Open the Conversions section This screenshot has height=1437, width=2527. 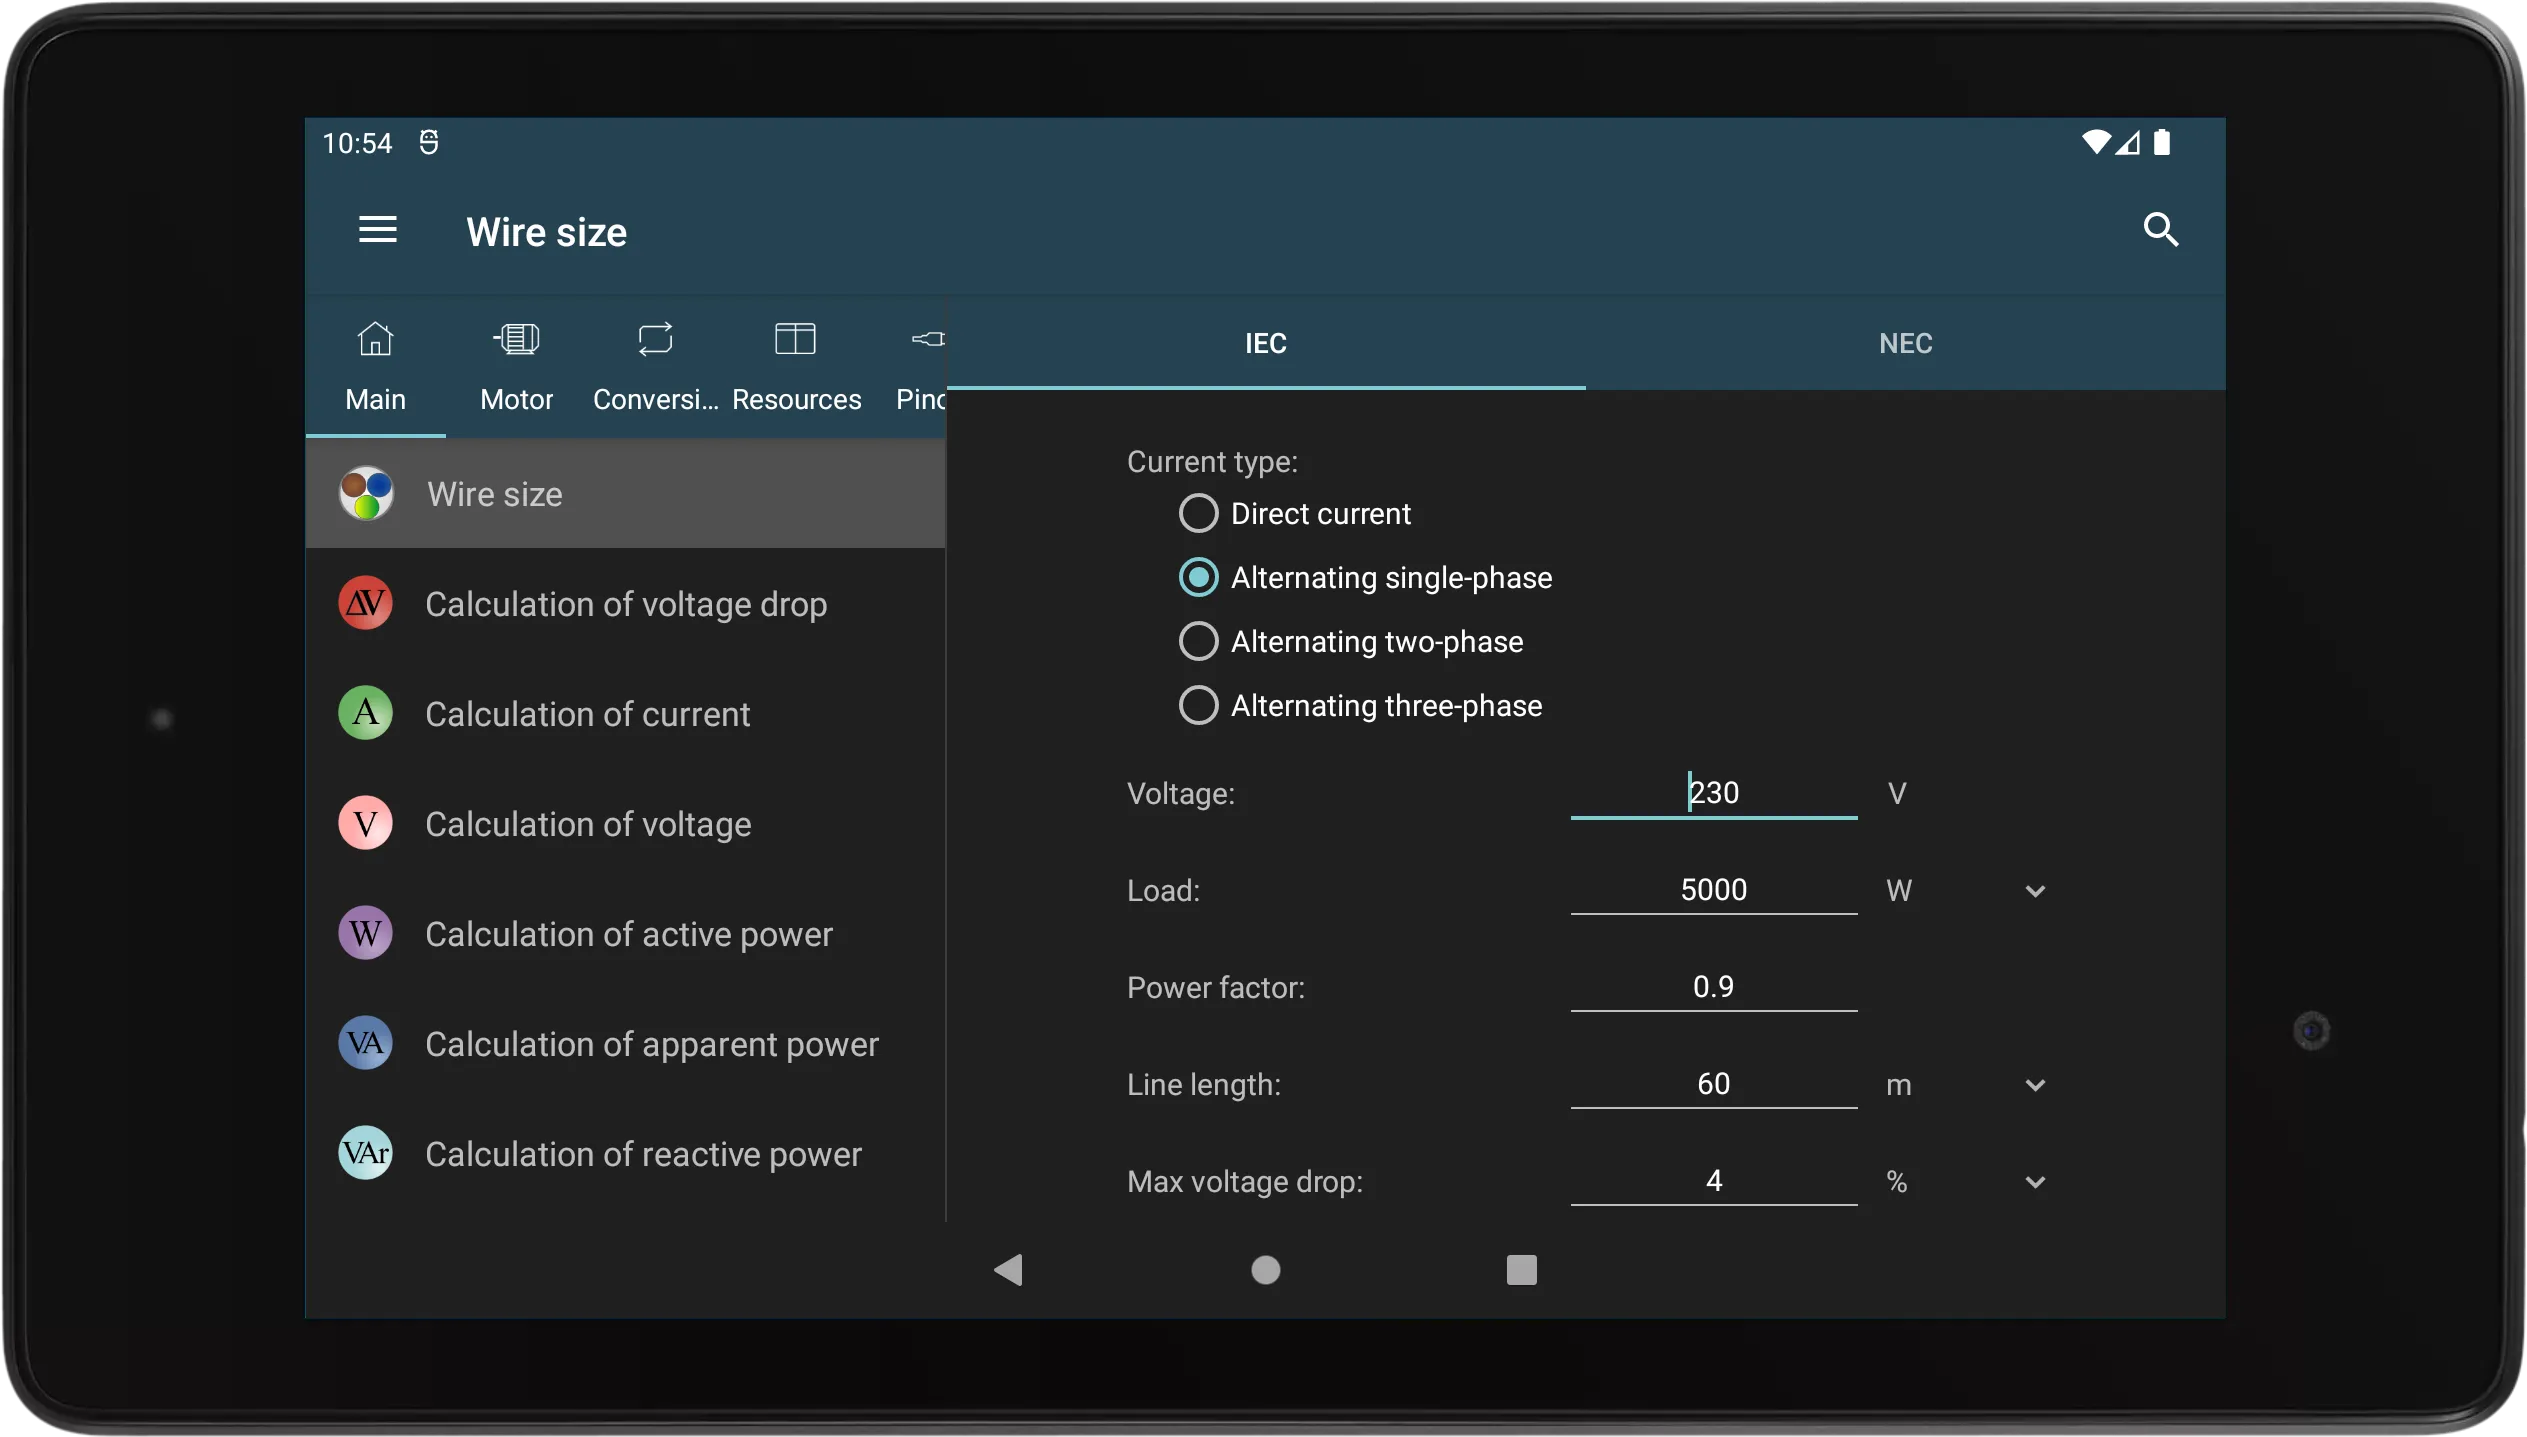pyautogui.click(x=656, y=364)
